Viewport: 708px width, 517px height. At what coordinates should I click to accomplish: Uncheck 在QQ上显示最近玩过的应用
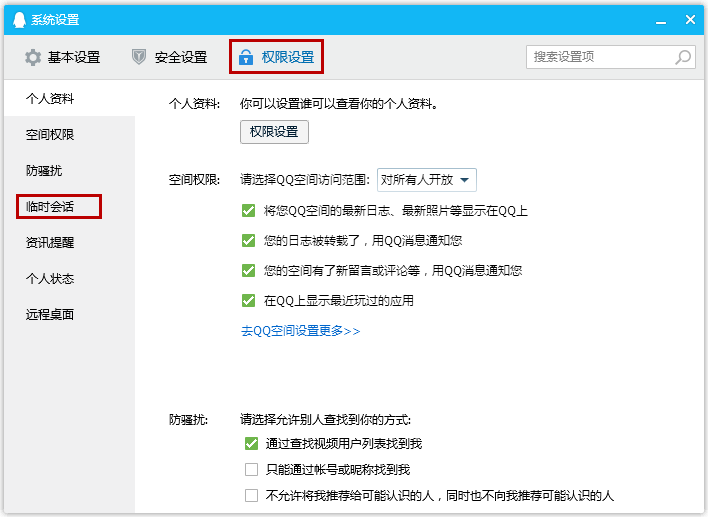pyautogui.click(x=248, y=301)
